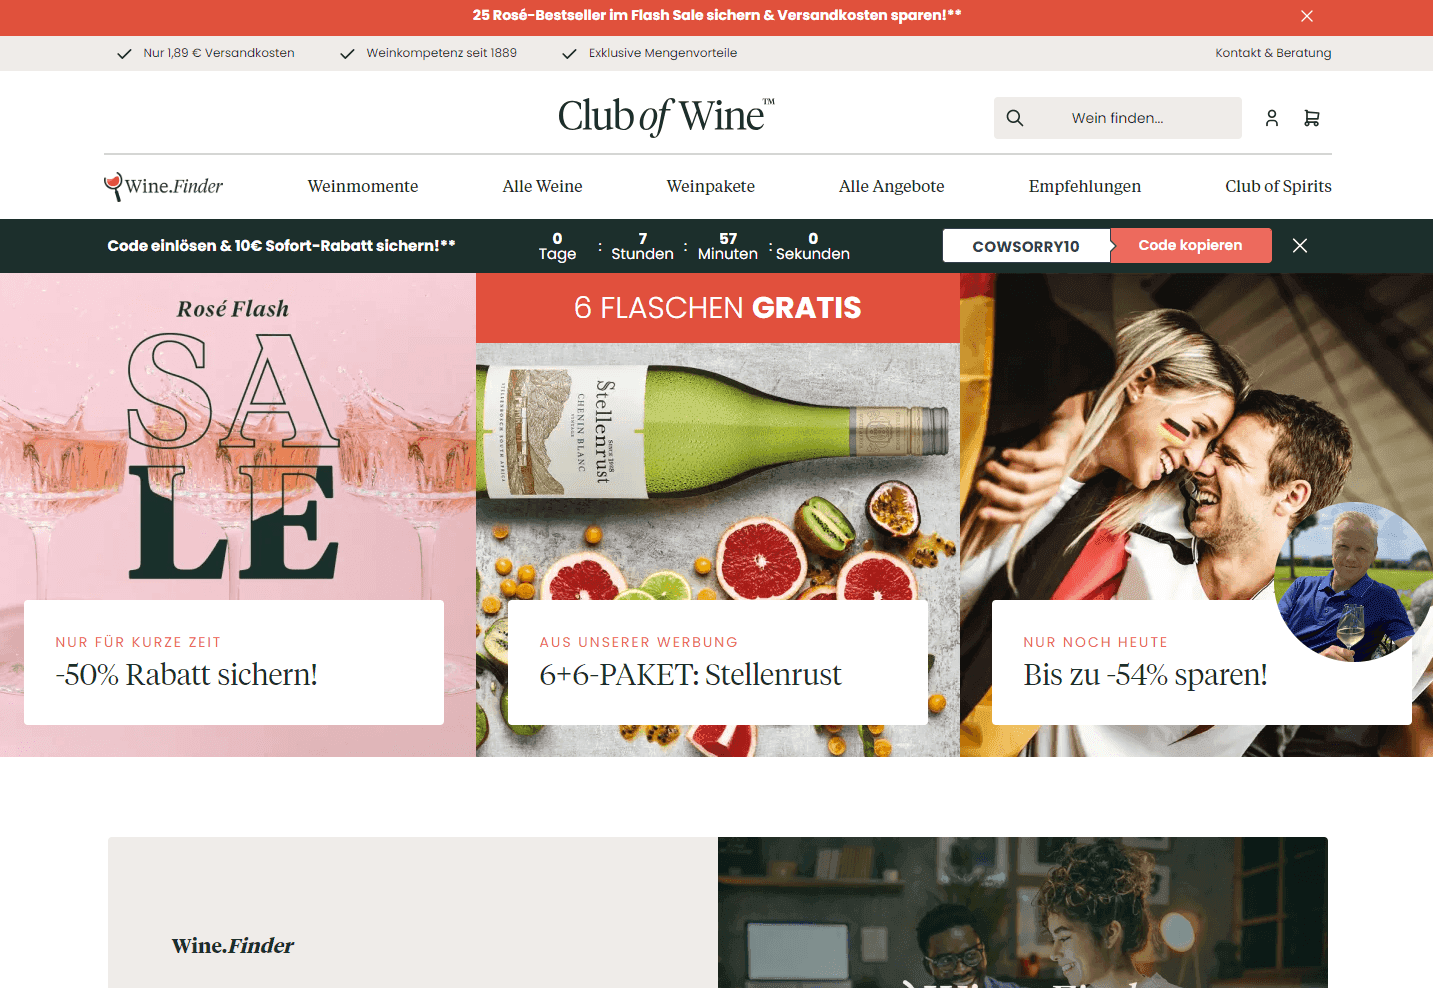This screenshot has width=1433, height=988.
Task: Open the Empfehlungen menu item
Action: [x=1085, y=186]
